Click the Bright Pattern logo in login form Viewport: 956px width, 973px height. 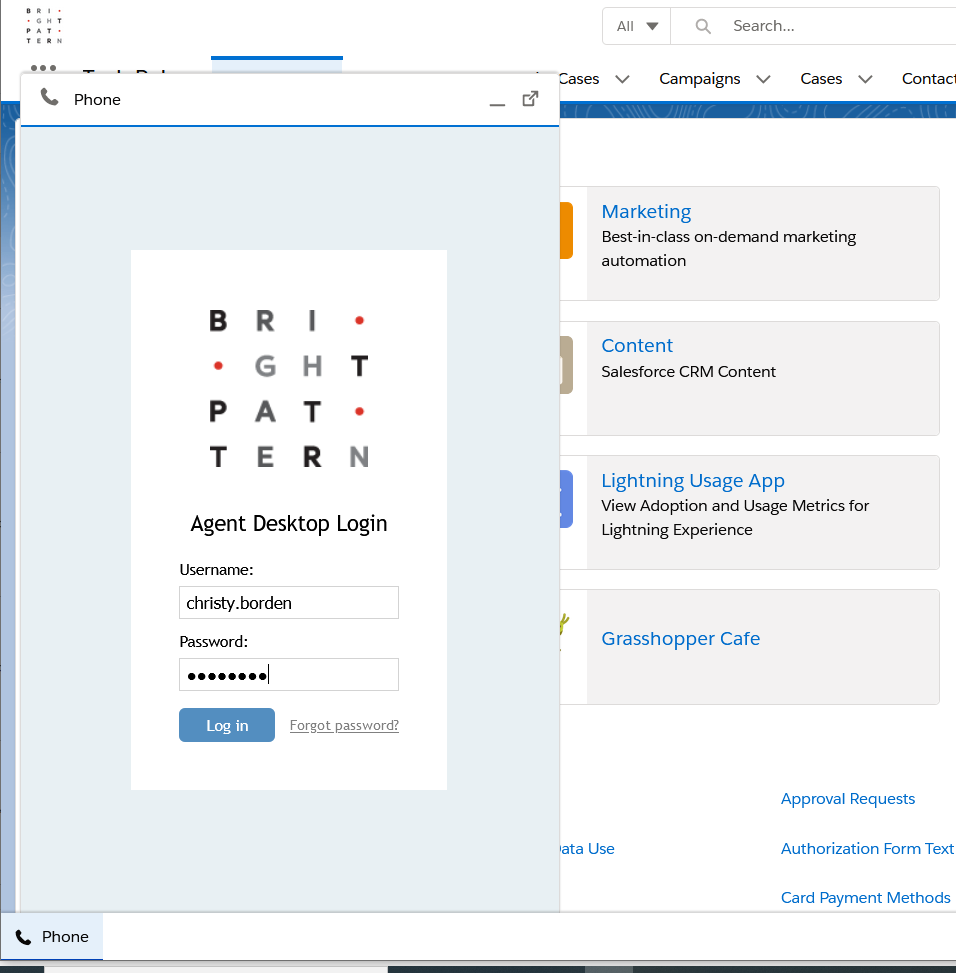click(289, 389)
